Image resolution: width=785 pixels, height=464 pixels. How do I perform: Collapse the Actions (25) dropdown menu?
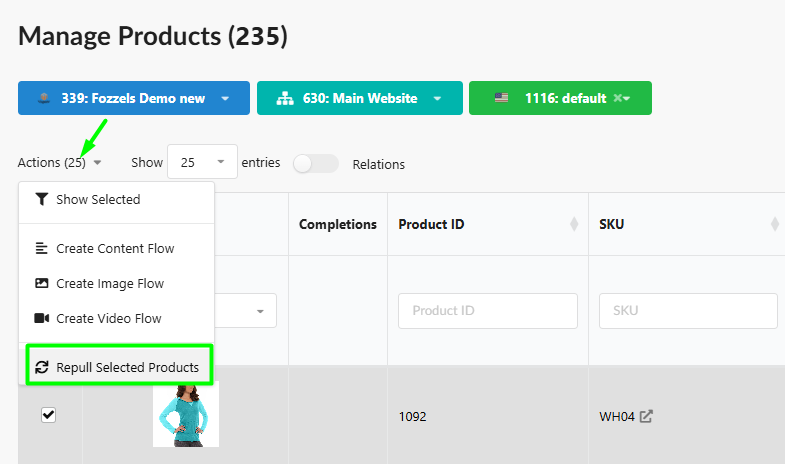point(60,163)
